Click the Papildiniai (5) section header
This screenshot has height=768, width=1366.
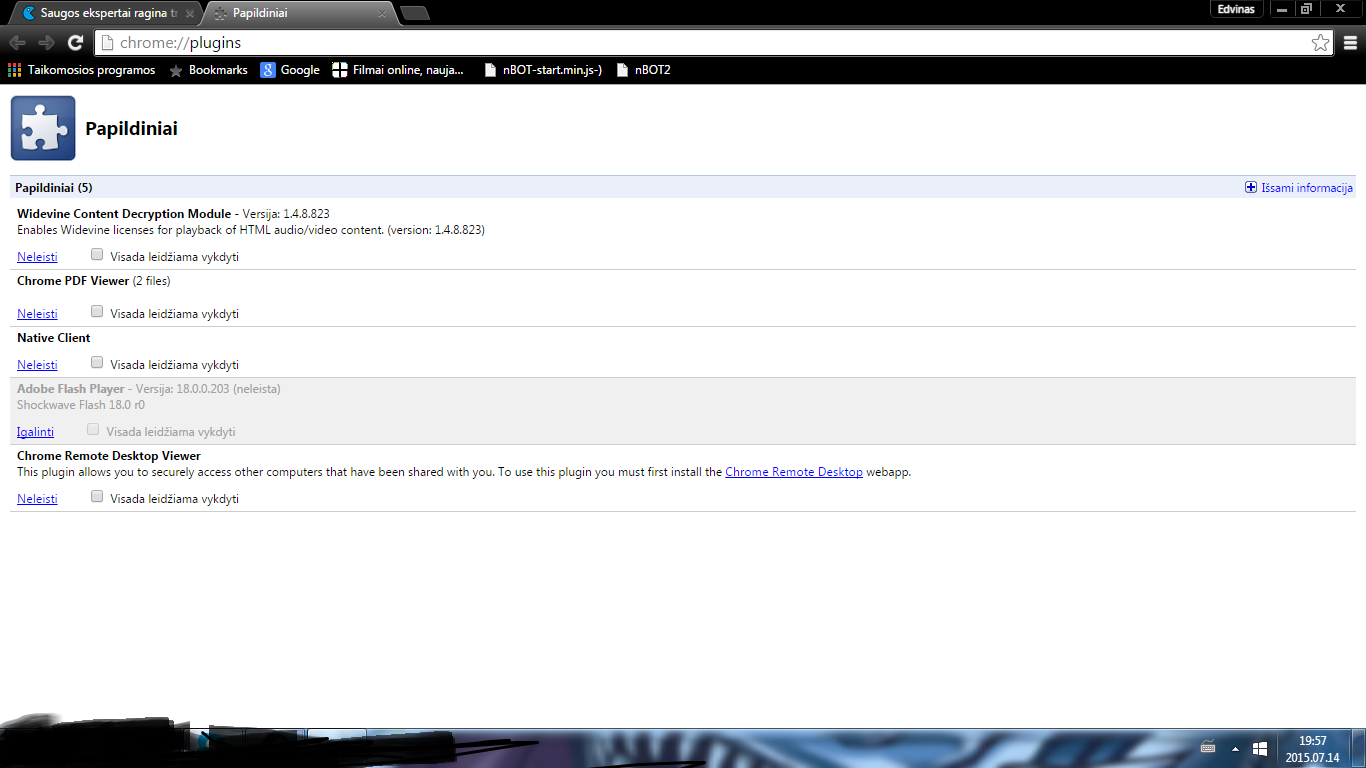tap(54, 188)
